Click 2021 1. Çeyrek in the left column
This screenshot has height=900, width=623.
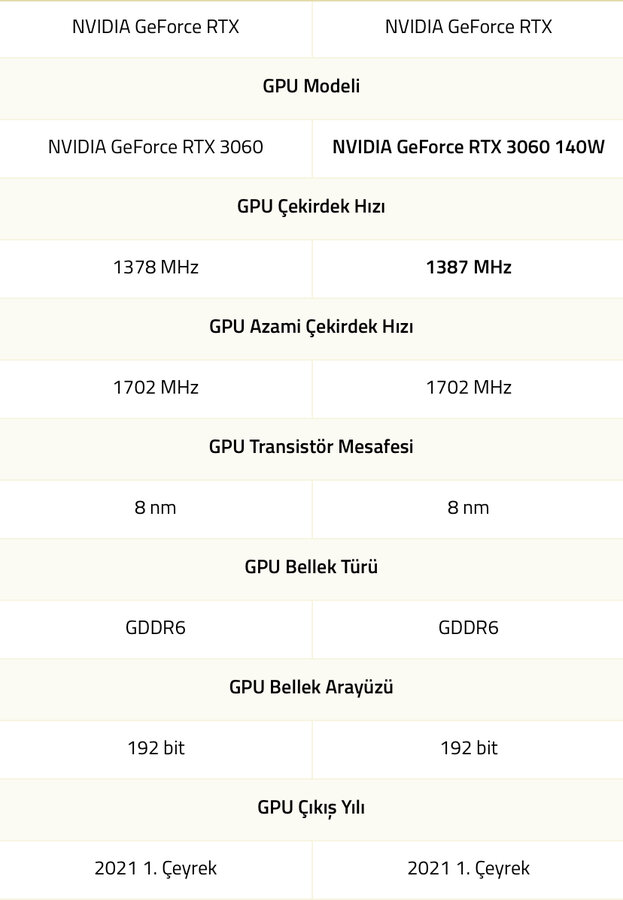(156, 868)
